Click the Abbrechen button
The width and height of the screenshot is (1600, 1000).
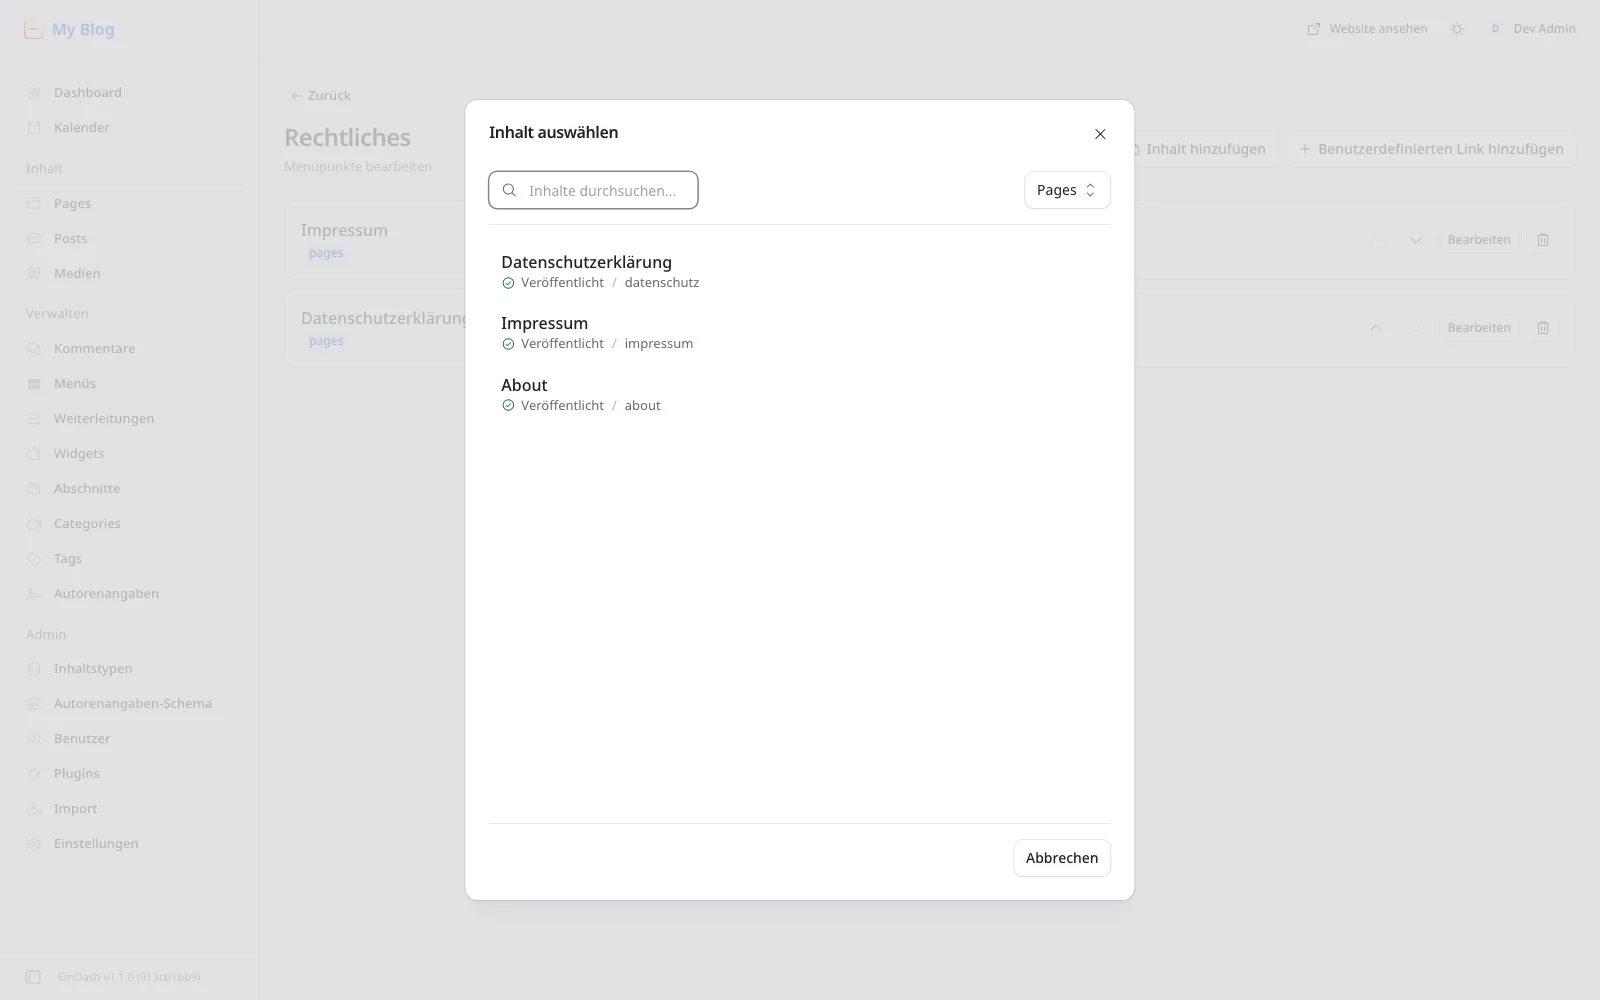tap(1062, 858)
